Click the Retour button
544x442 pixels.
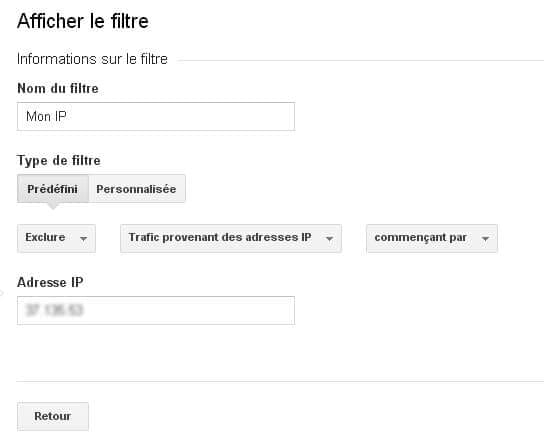[53, 416]
